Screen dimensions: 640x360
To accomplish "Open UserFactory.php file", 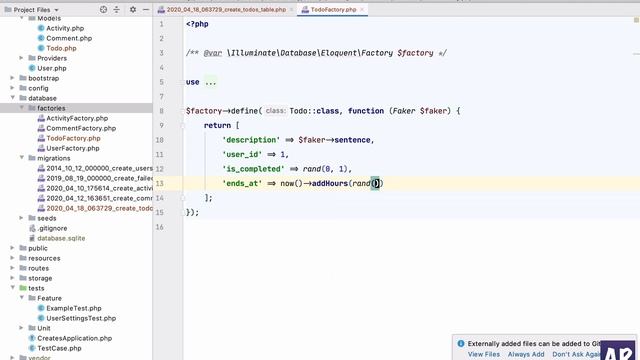I will [73, 148].
